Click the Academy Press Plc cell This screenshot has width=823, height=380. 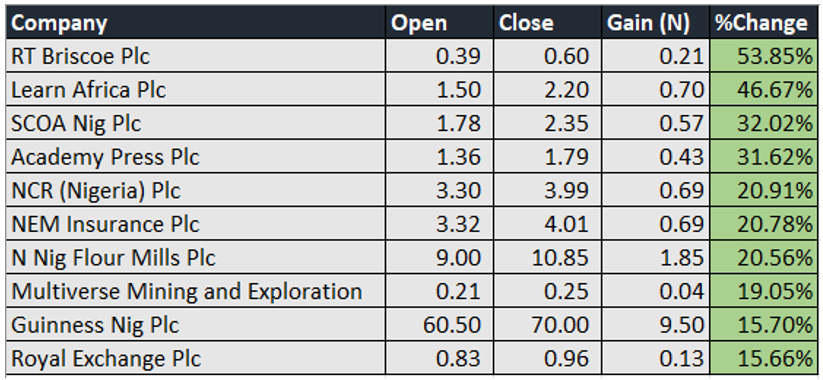tap(196, 156)
